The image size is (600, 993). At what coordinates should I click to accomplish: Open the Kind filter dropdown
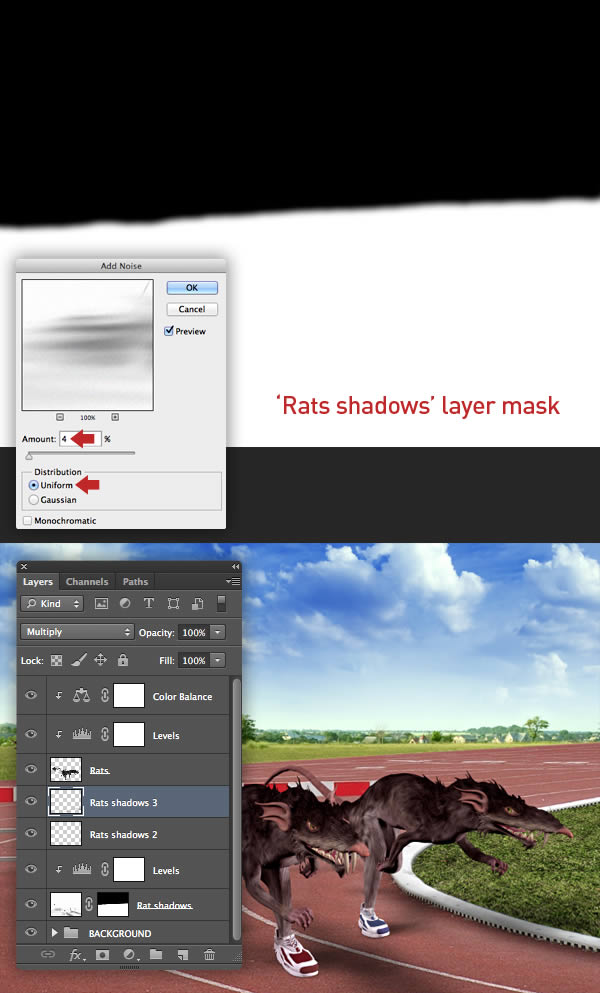tap(52, 604)
